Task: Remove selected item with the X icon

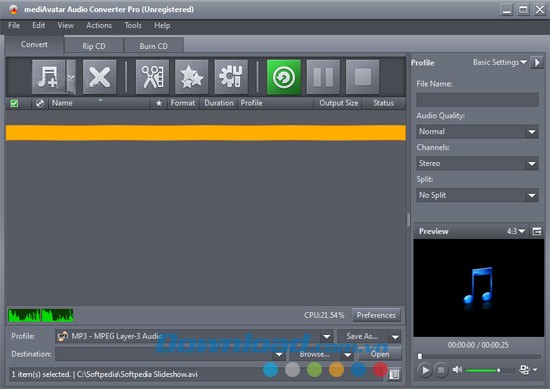Action: (x=100, y=77)
